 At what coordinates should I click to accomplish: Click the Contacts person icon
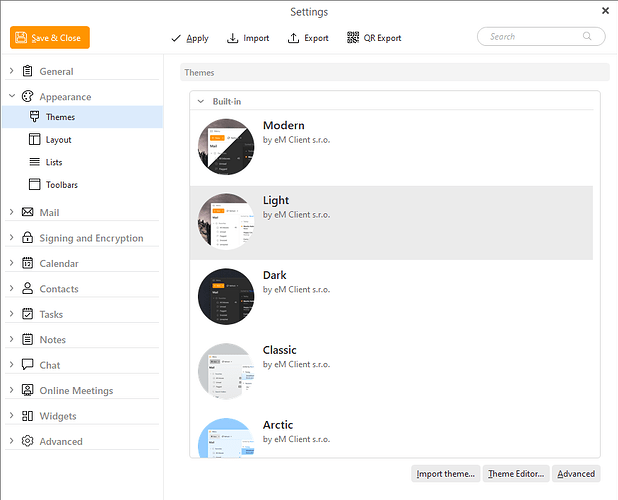(28, 288)
